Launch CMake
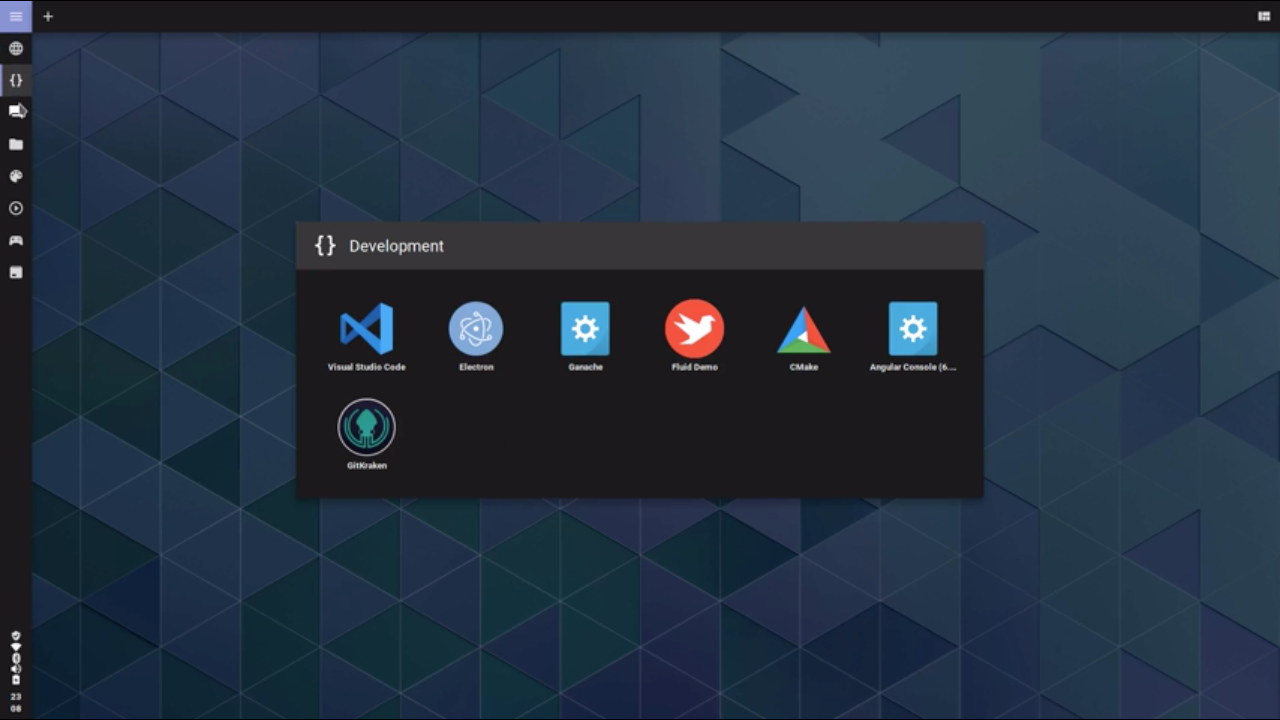The width and height of the screenshot is (1280, 720). pos(803,330)
